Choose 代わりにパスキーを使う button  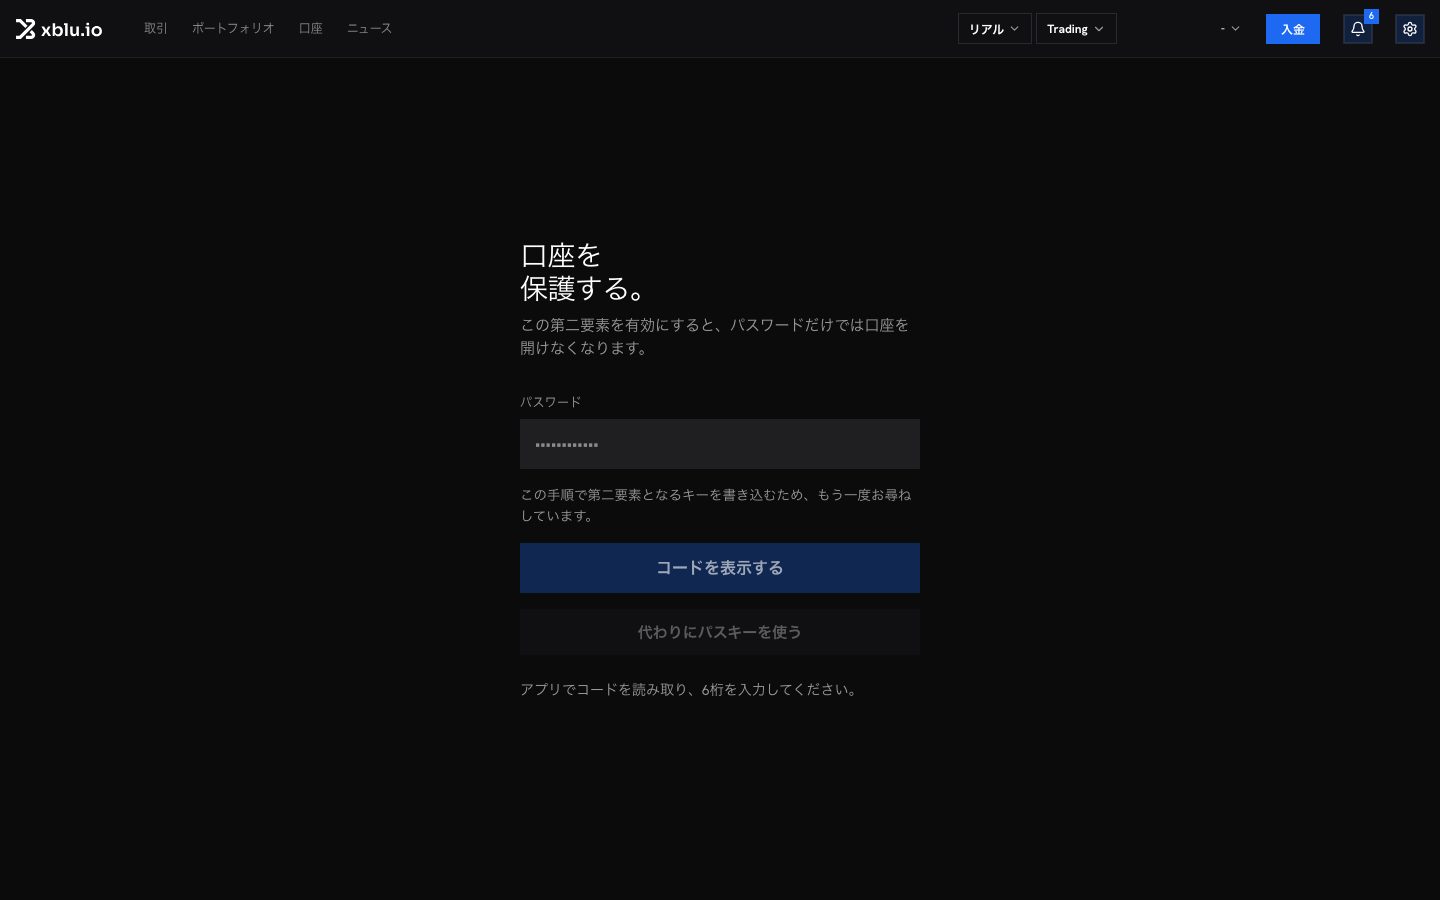point(720,632)
